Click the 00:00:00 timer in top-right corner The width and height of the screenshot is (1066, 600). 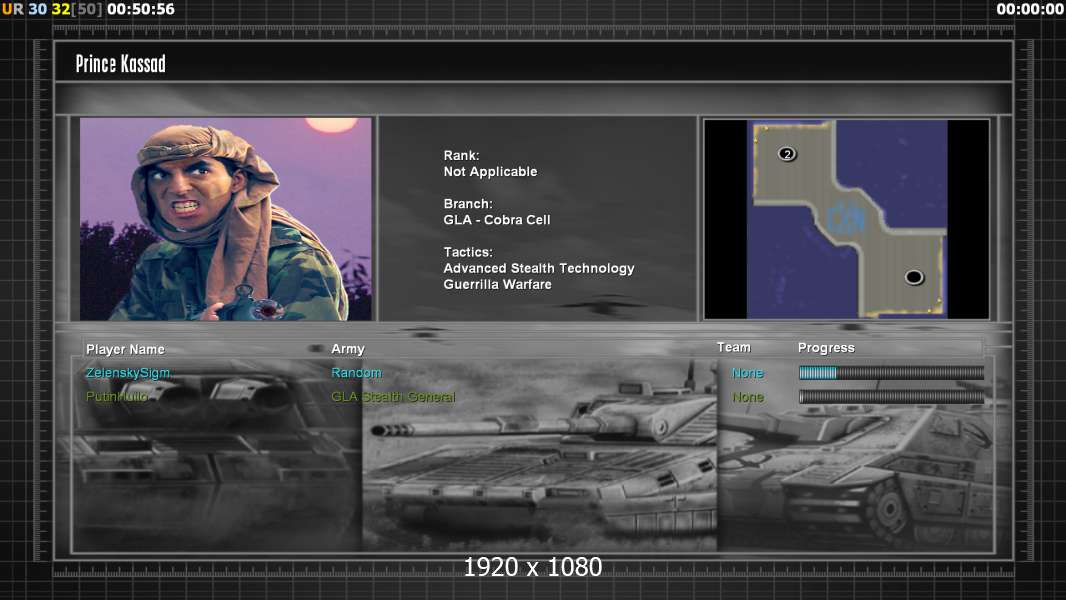(1030, 10)
